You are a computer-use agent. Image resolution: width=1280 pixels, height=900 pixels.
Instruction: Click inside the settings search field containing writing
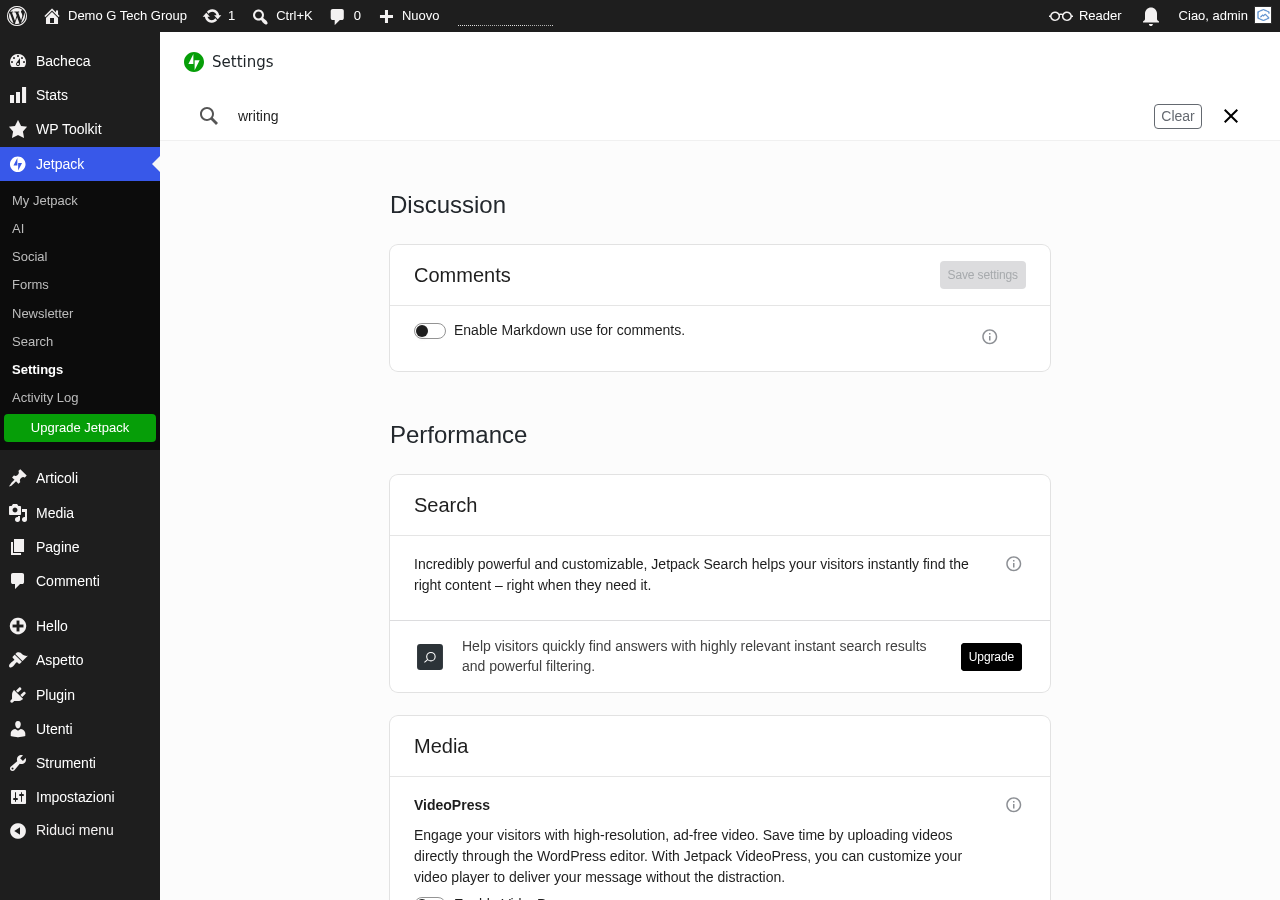point(690,116)
